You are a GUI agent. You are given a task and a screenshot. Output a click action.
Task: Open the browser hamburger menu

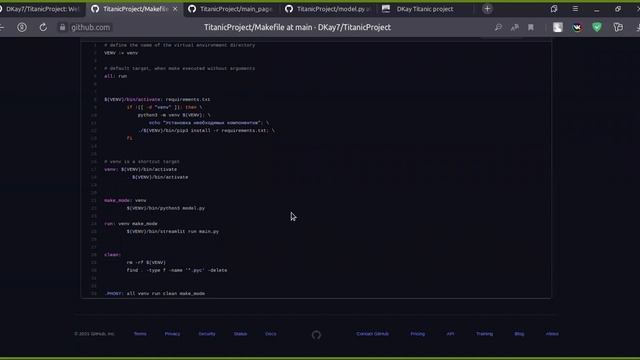pos(575,9)
